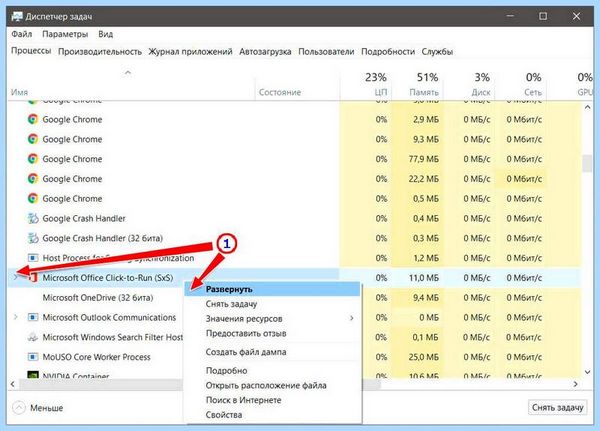Click the Host Process row icon
600x431 pixels.
tap(33, 258)
